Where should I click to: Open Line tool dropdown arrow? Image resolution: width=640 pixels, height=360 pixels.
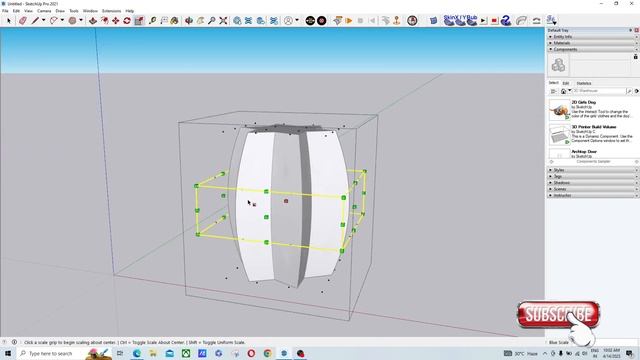click(43, 20)
